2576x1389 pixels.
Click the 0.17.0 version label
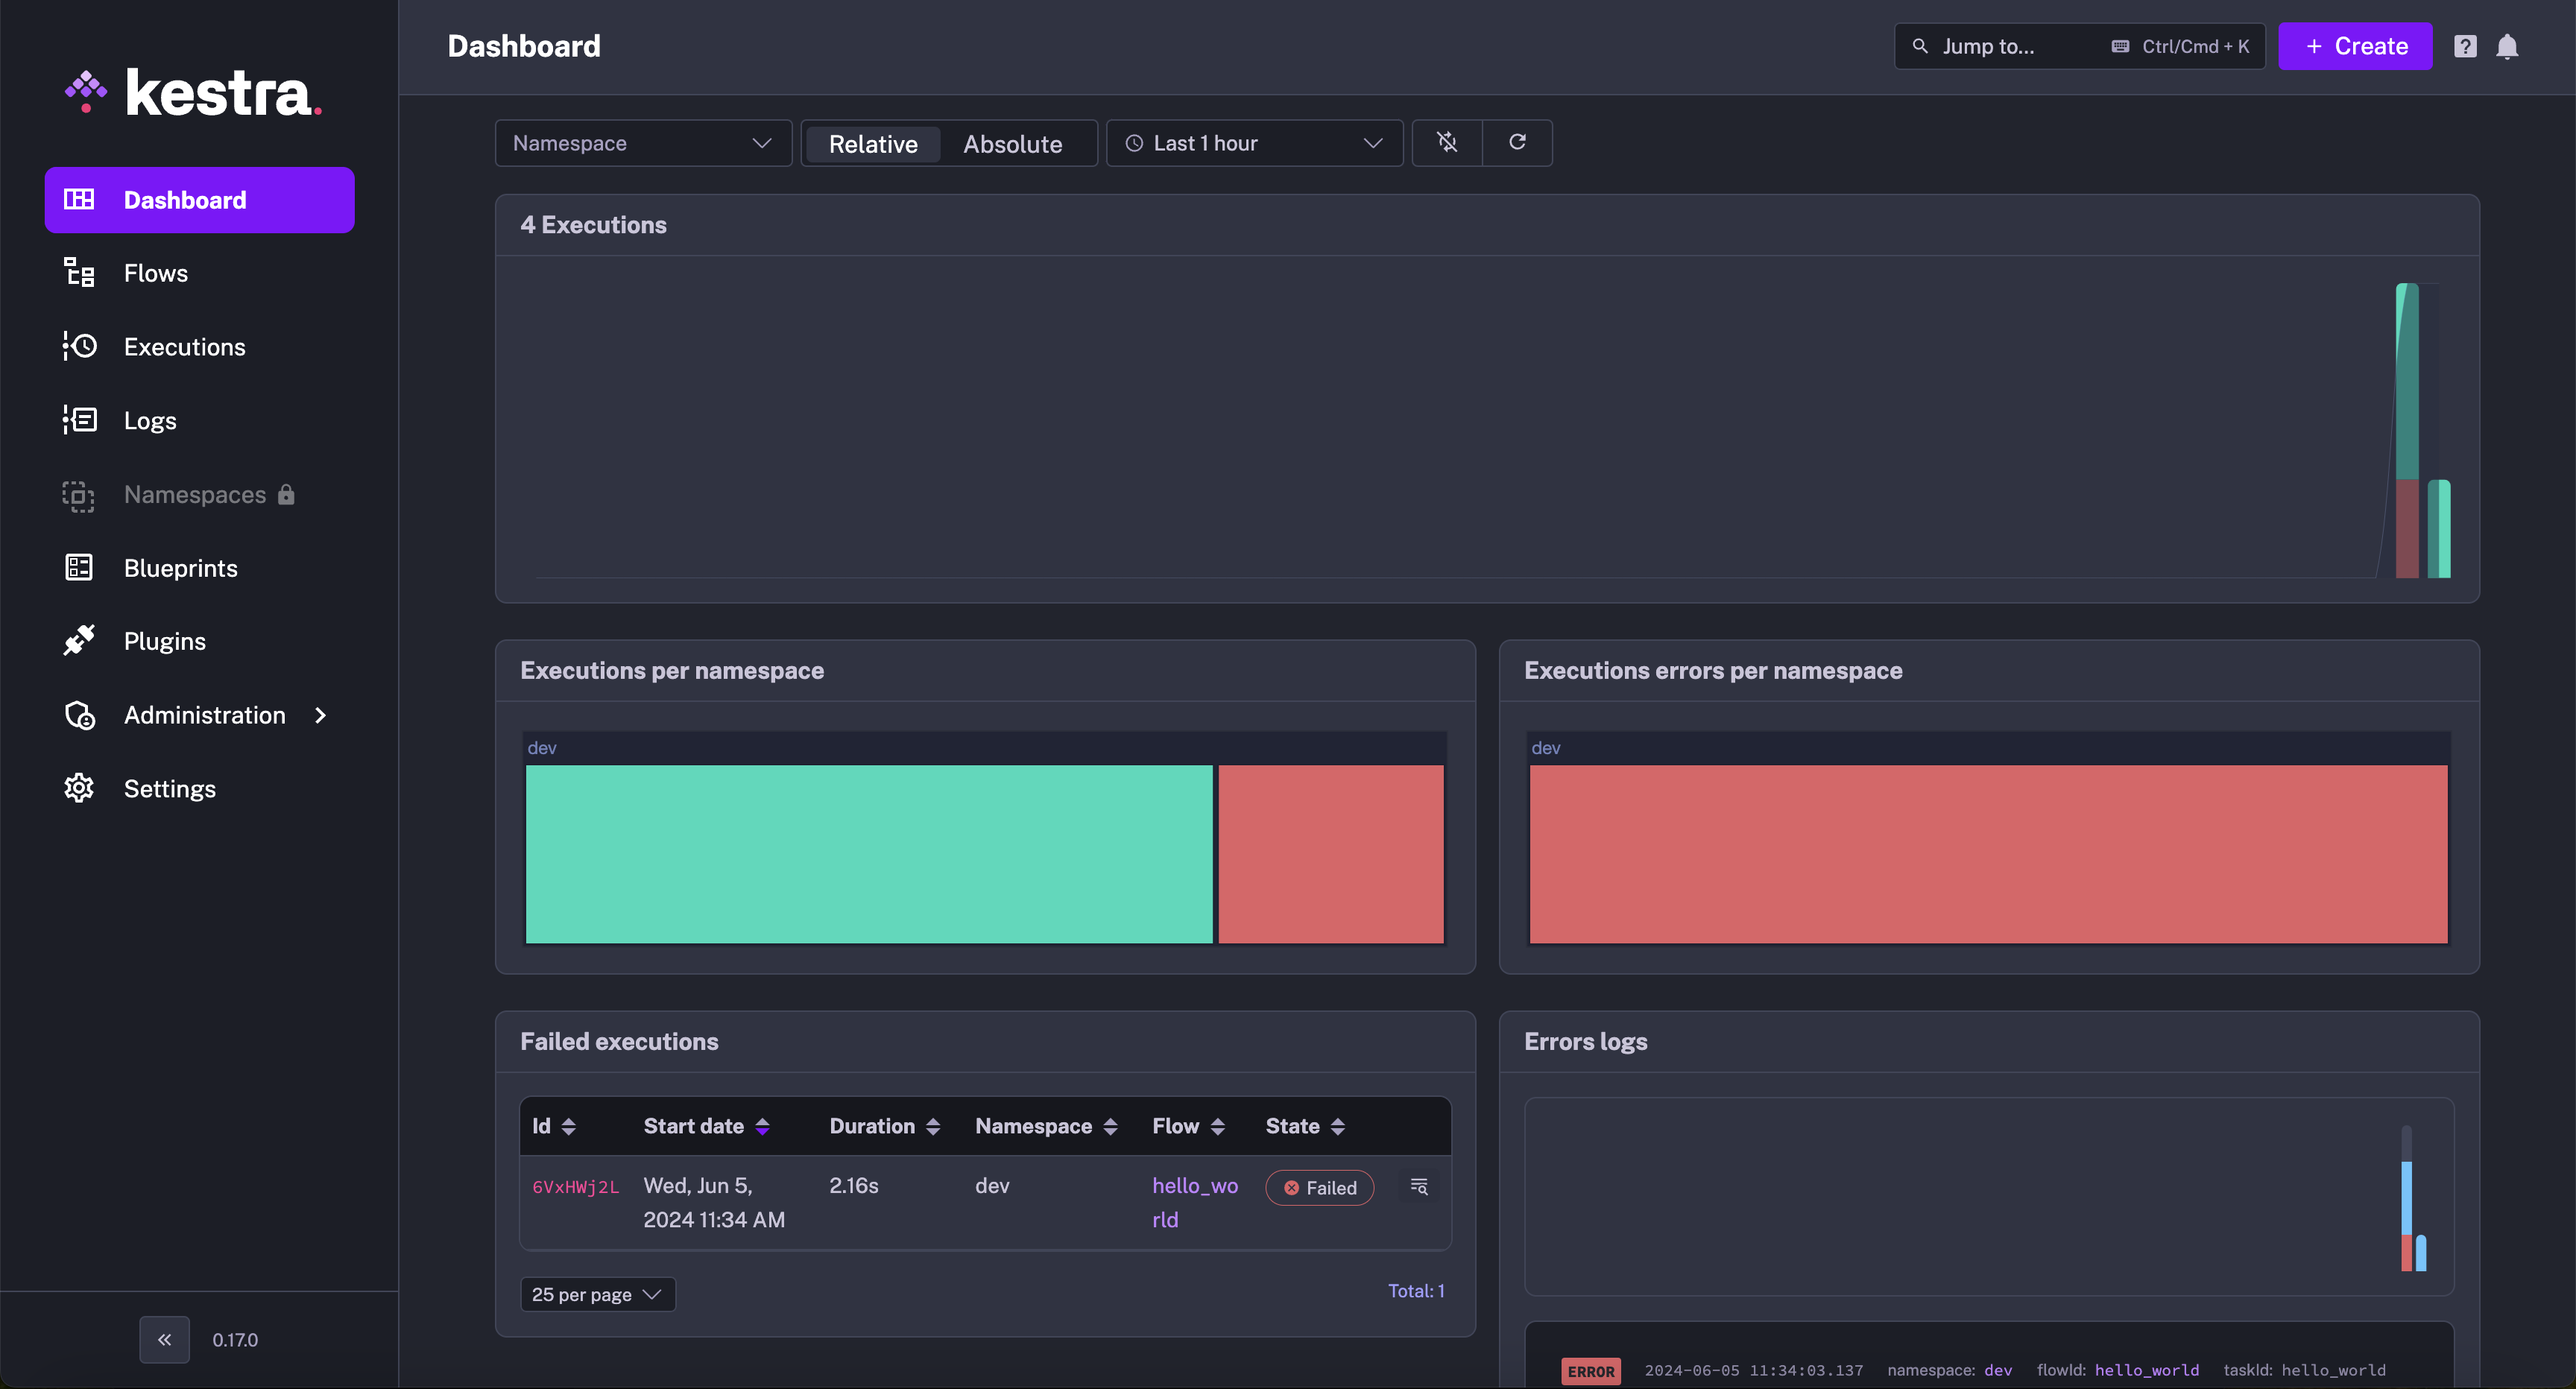tap(235, 1339)
